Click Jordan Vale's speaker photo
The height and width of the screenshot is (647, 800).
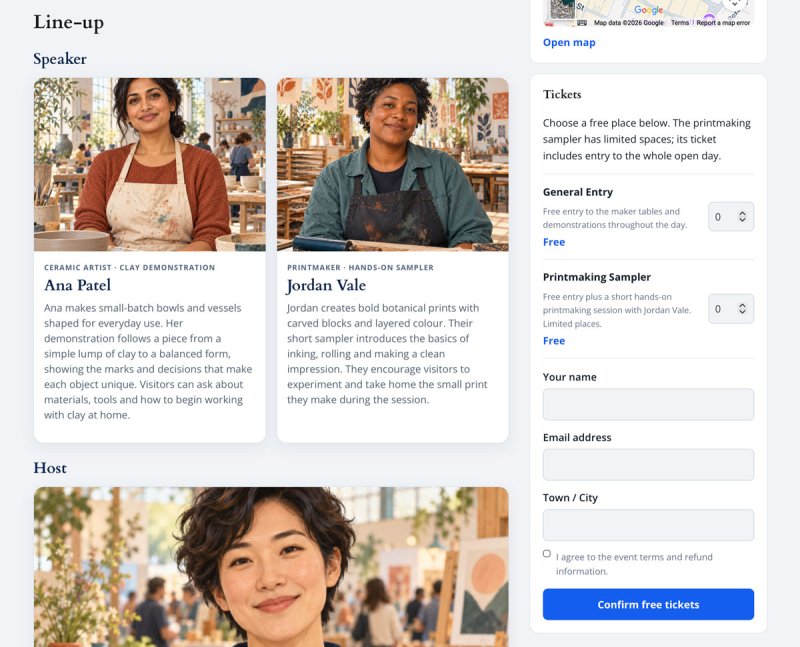click(x=393, y=164)
